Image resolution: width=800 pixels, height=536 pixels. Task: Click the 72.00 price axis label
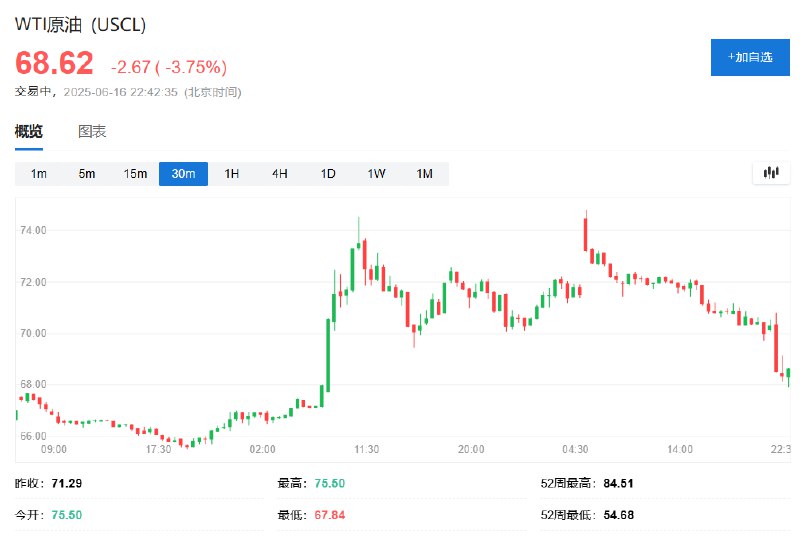(33, 282)
